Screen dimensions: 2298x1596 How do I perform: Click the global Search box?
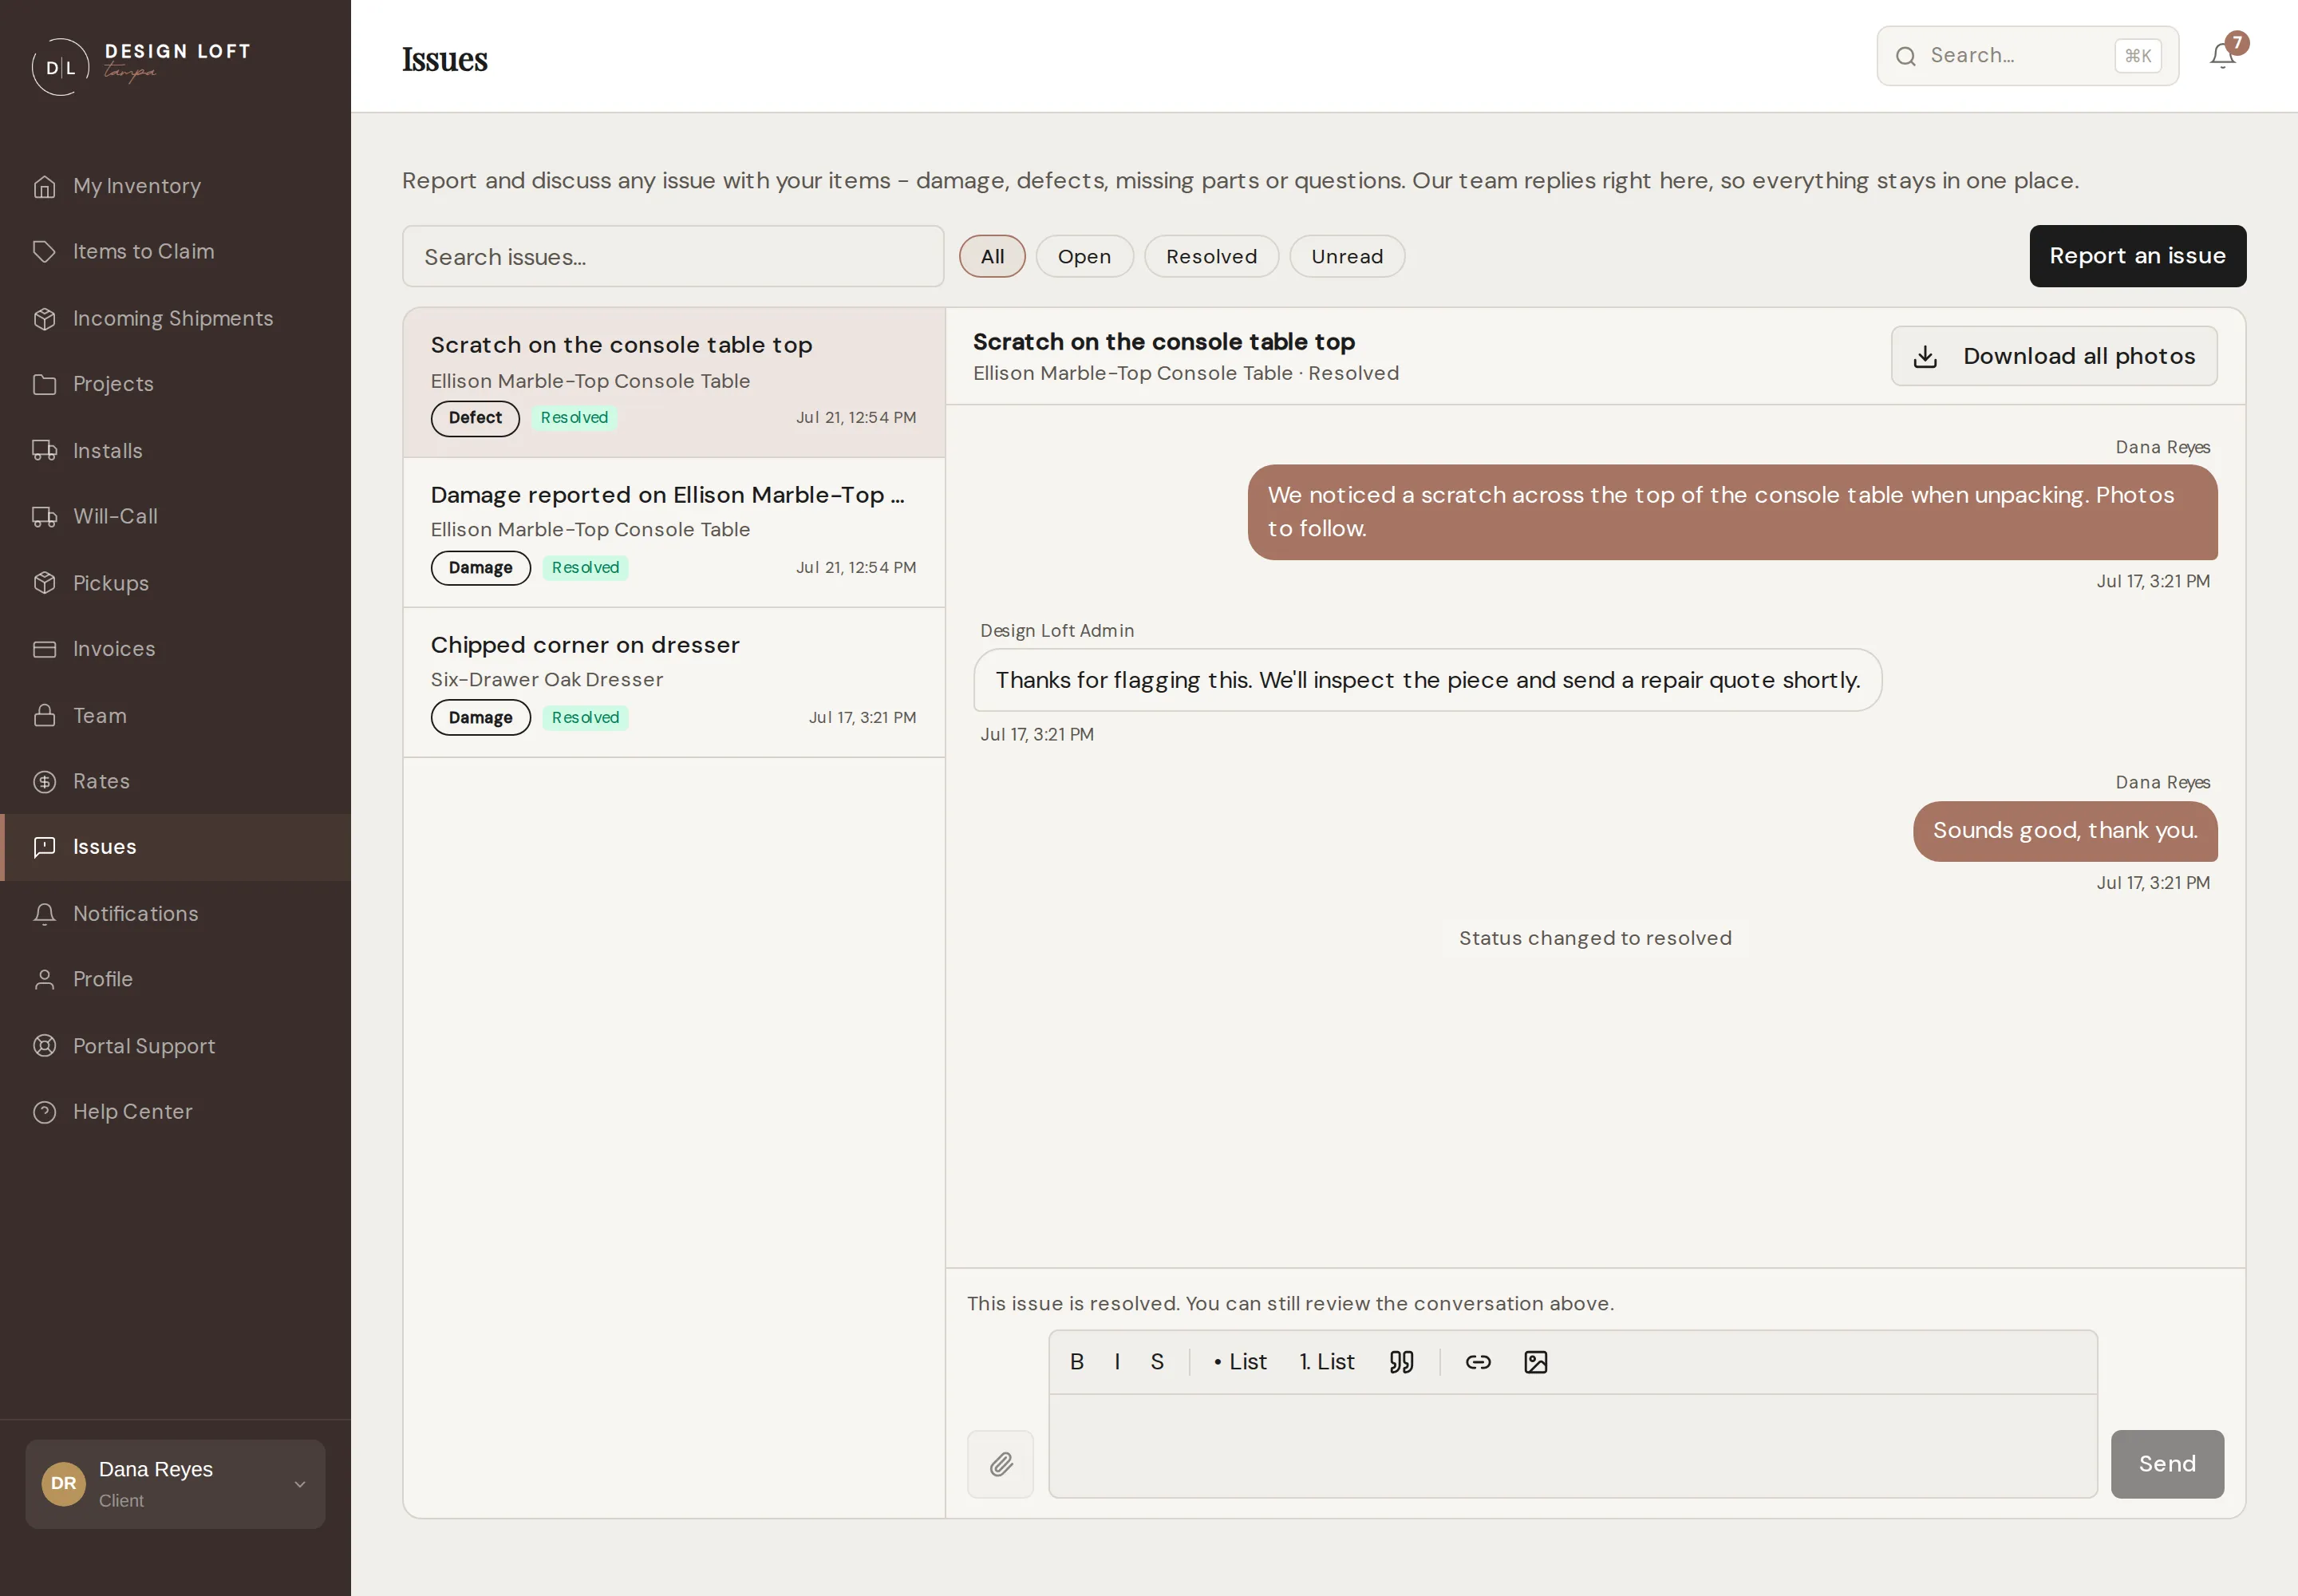[2027, 56]
